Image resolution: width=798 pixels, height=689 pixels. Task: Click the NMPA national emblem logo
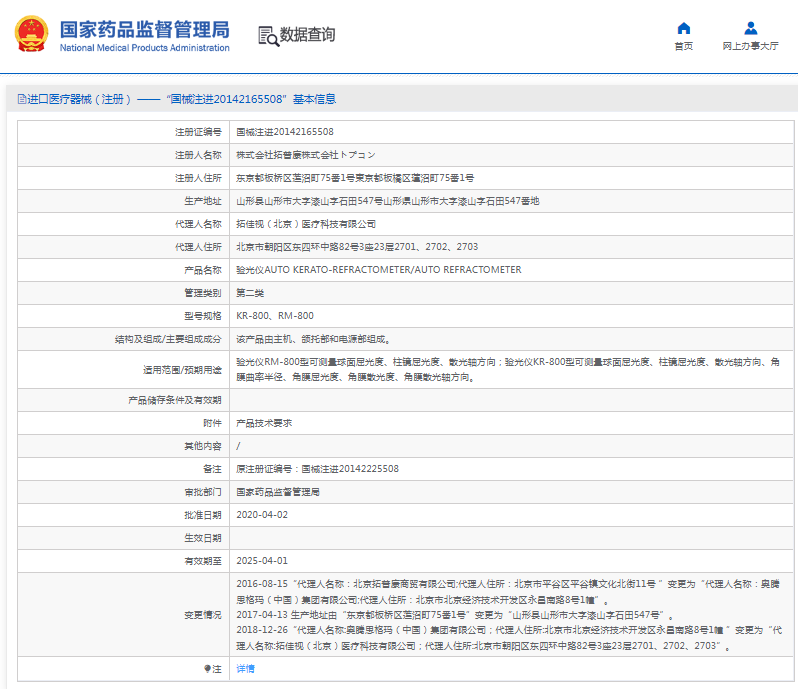pos(31,34)
